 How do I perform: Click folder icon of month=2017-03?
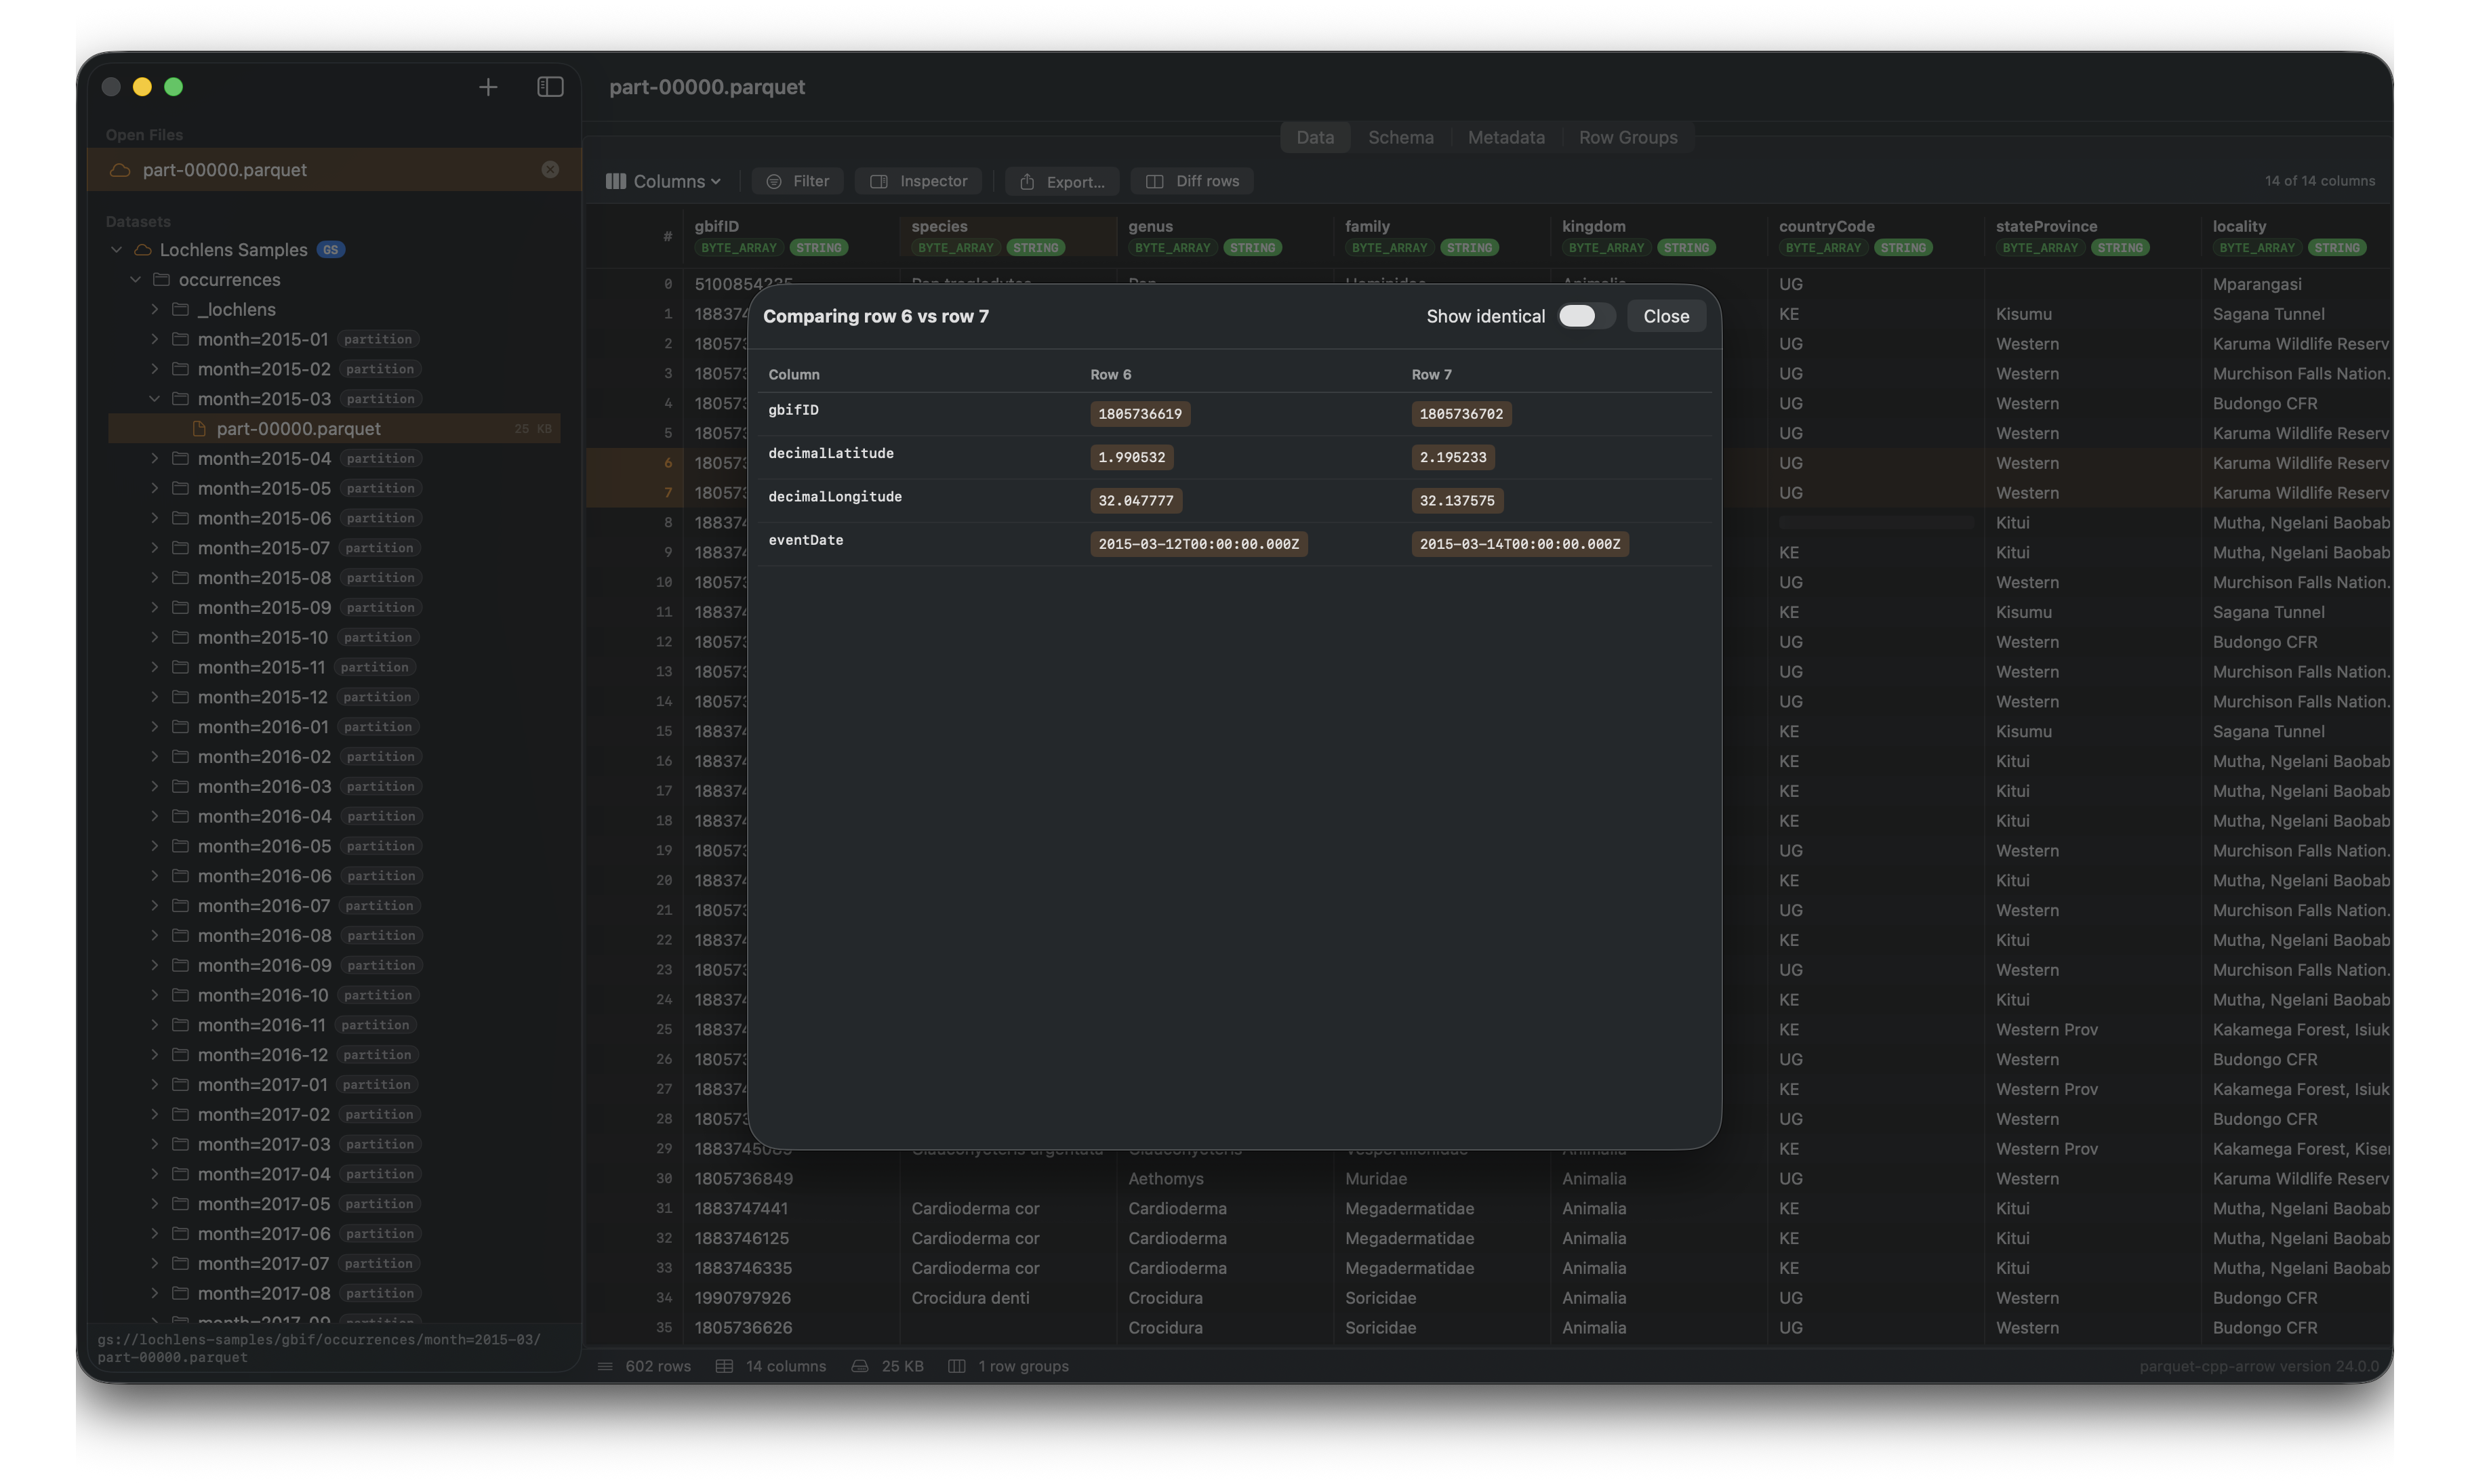tap(181, 1144)
